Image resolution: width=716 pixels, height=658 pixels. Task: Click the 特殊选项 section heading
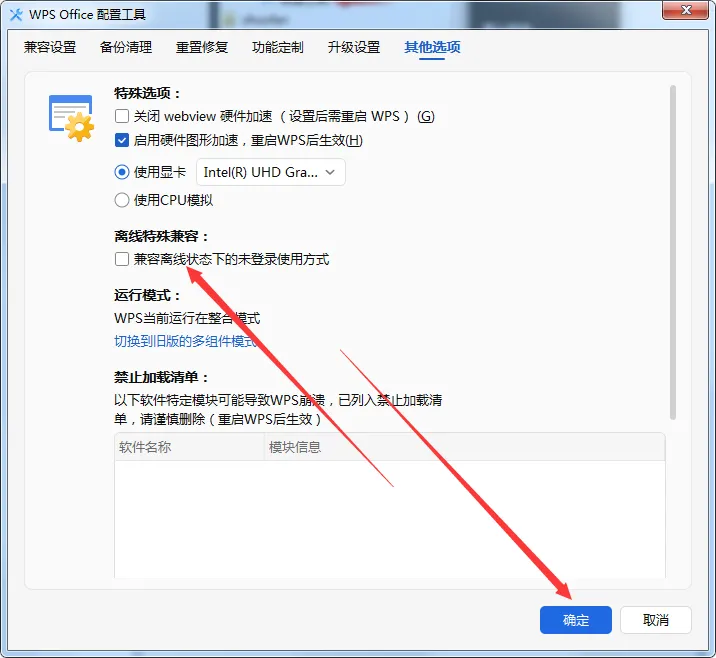pyautogui.click(x=147, y=93)
